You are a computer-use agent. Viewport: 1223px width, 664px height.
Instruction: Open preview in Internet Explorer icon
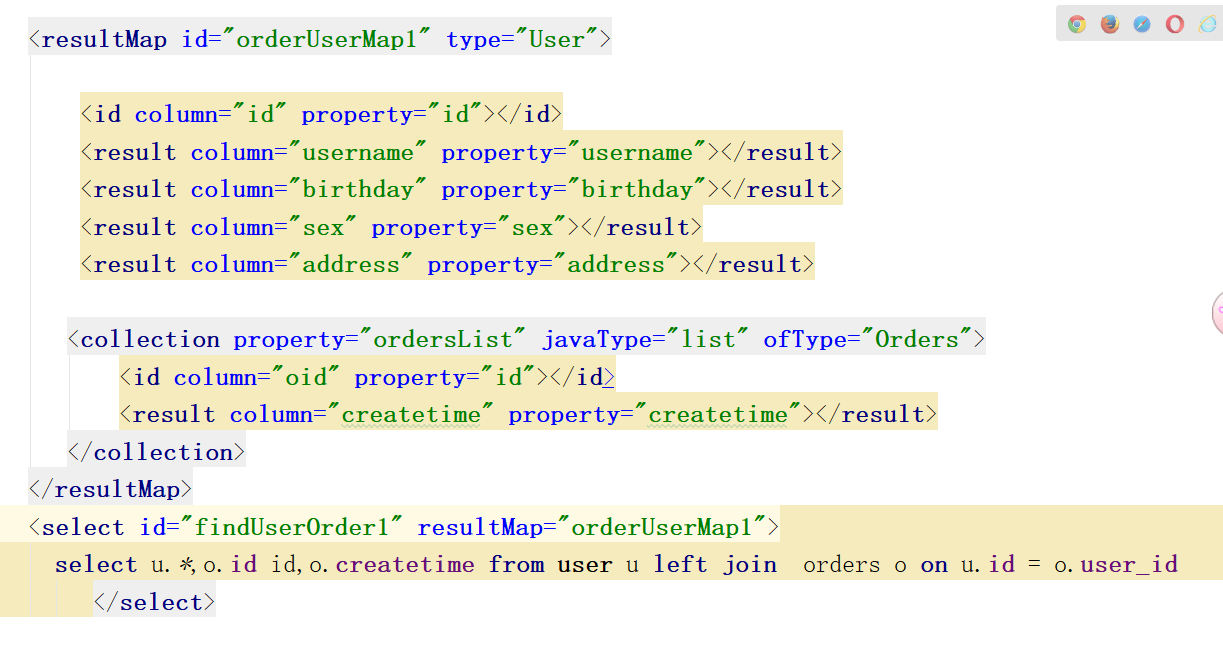point(1208,24)
